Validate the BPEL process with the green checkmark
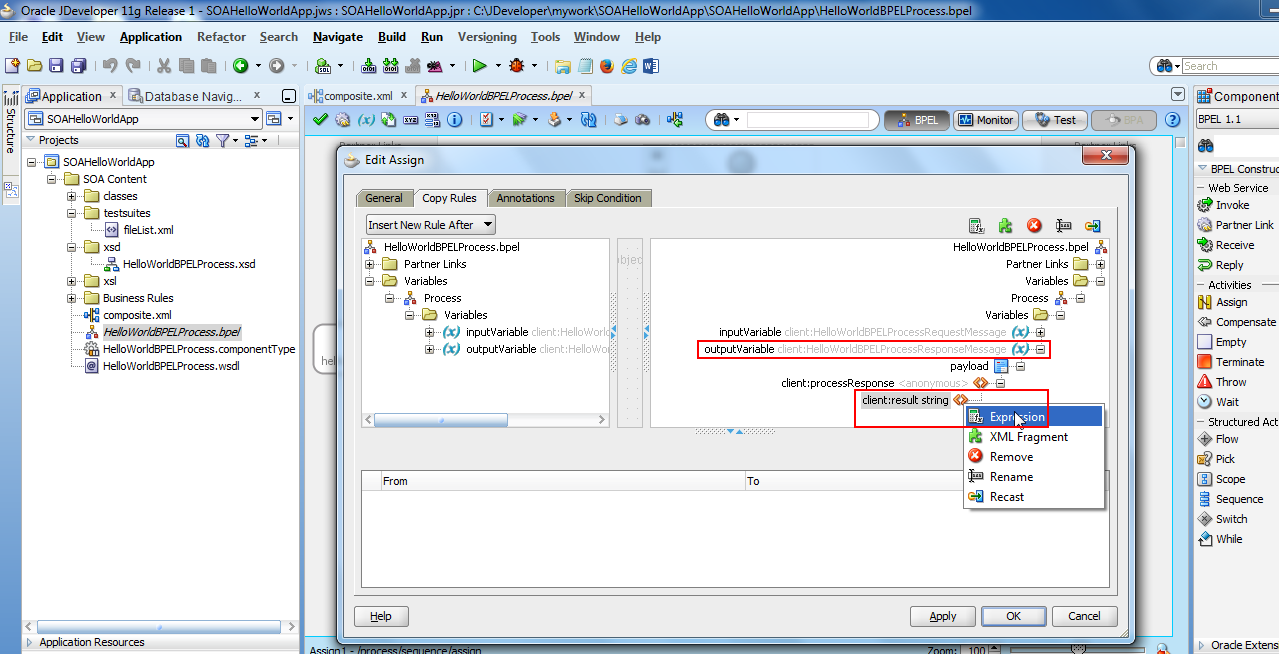Image resolution: width=1279 pixels, height=654 pixels. click(320, 119)
